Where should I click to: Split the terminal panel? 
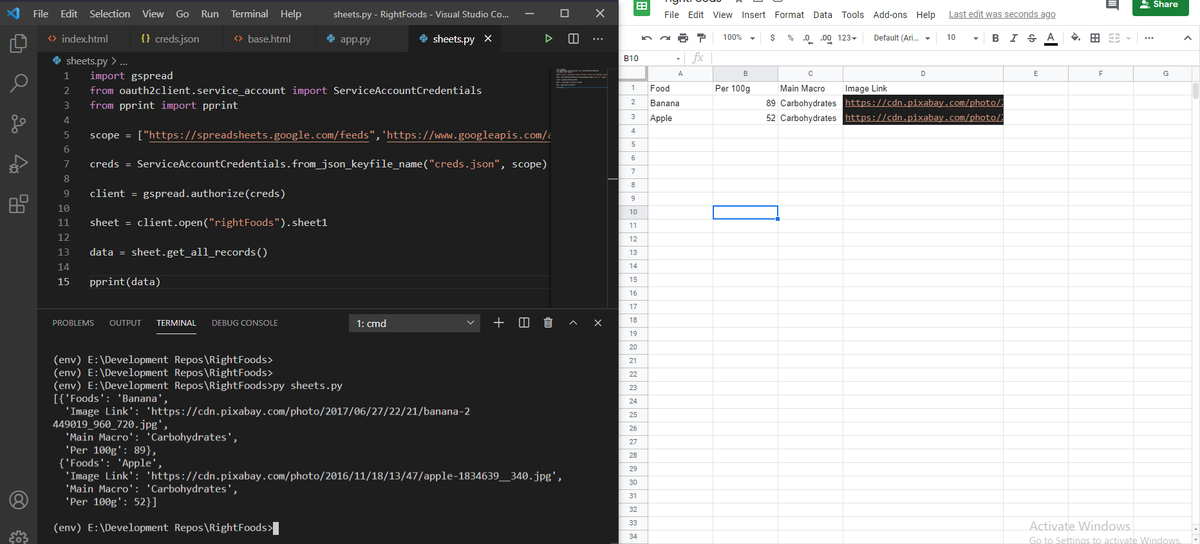[x=524, y=323]
